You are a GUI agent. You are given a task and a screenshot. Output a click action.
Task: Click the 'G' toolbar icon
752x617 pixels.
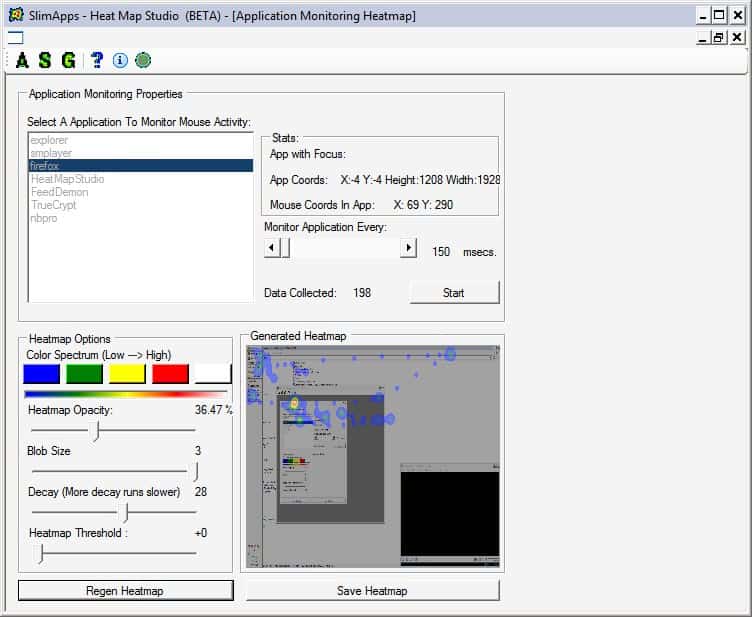[68, 60]
